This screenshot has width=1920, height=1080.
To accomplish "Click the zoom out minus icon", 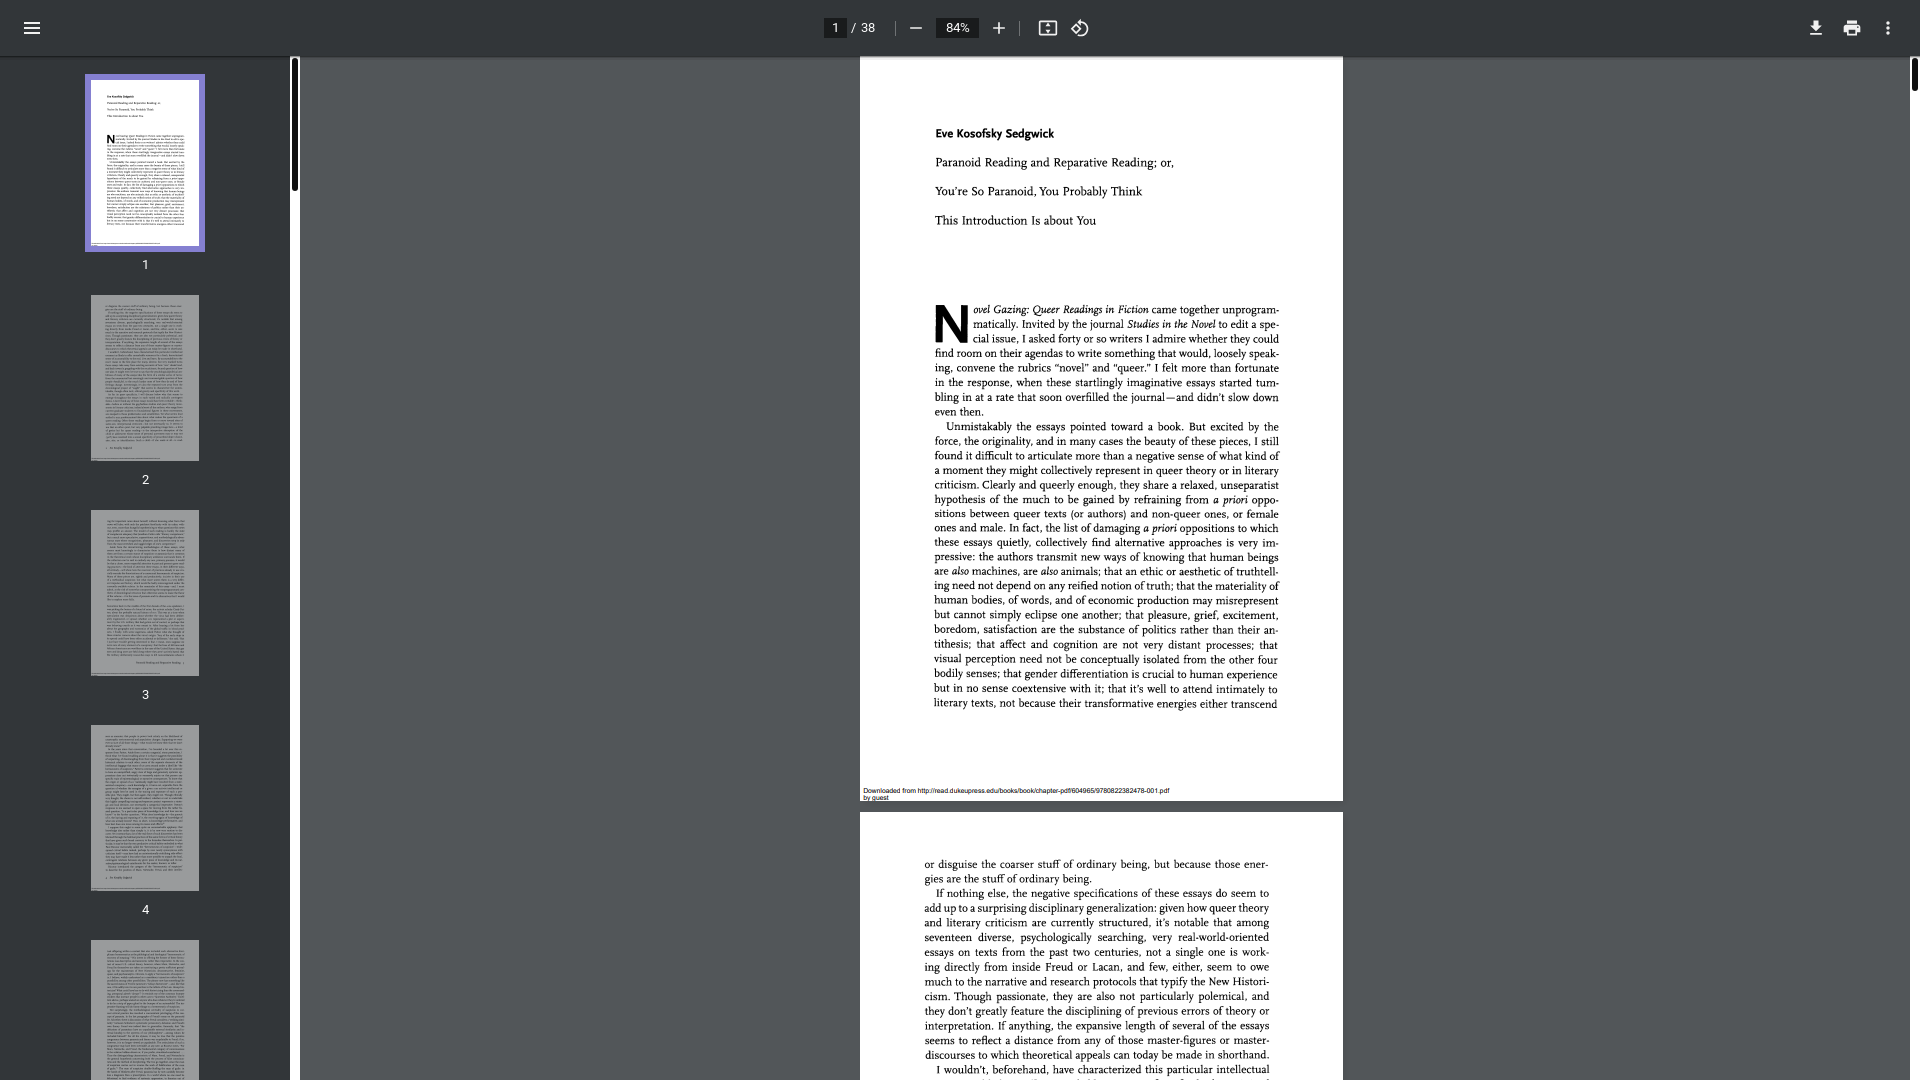I will click(915, 28).
